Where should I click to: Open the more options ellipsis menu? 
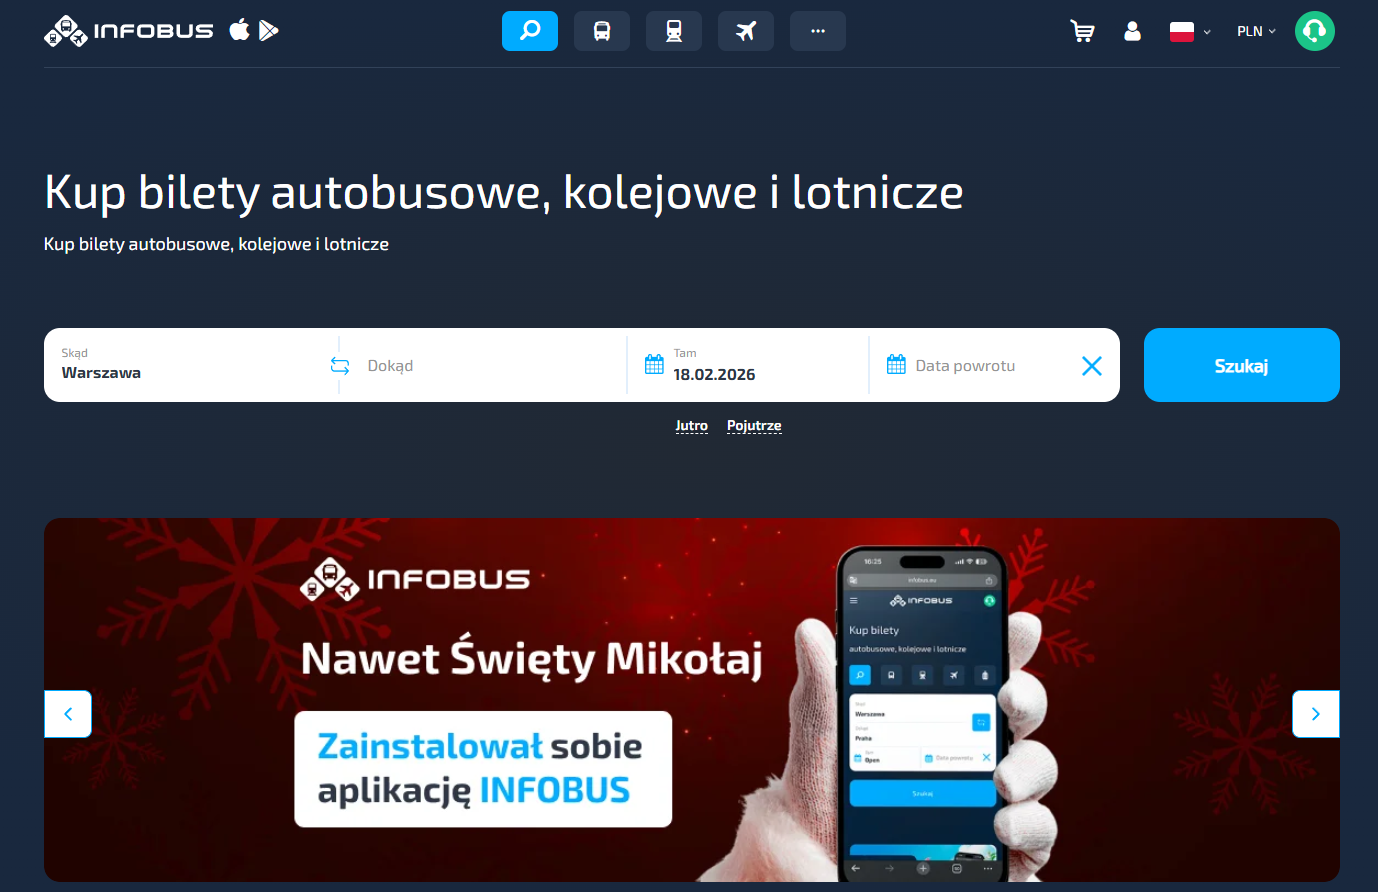[x=818, y=31]
